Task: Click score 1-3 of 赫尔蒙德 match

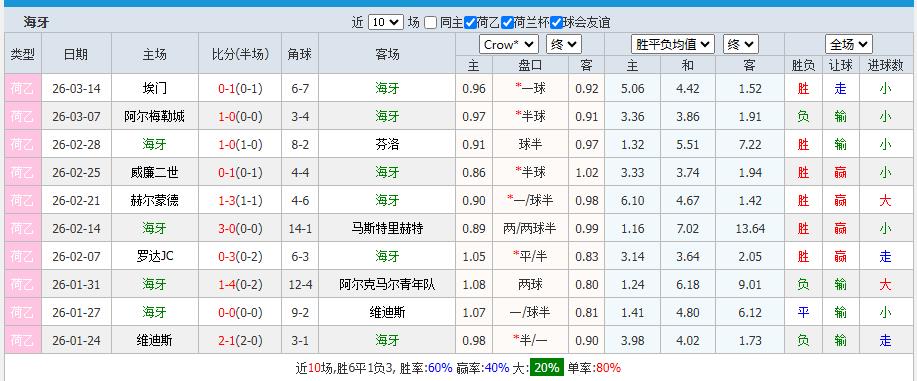Action: 226,201
